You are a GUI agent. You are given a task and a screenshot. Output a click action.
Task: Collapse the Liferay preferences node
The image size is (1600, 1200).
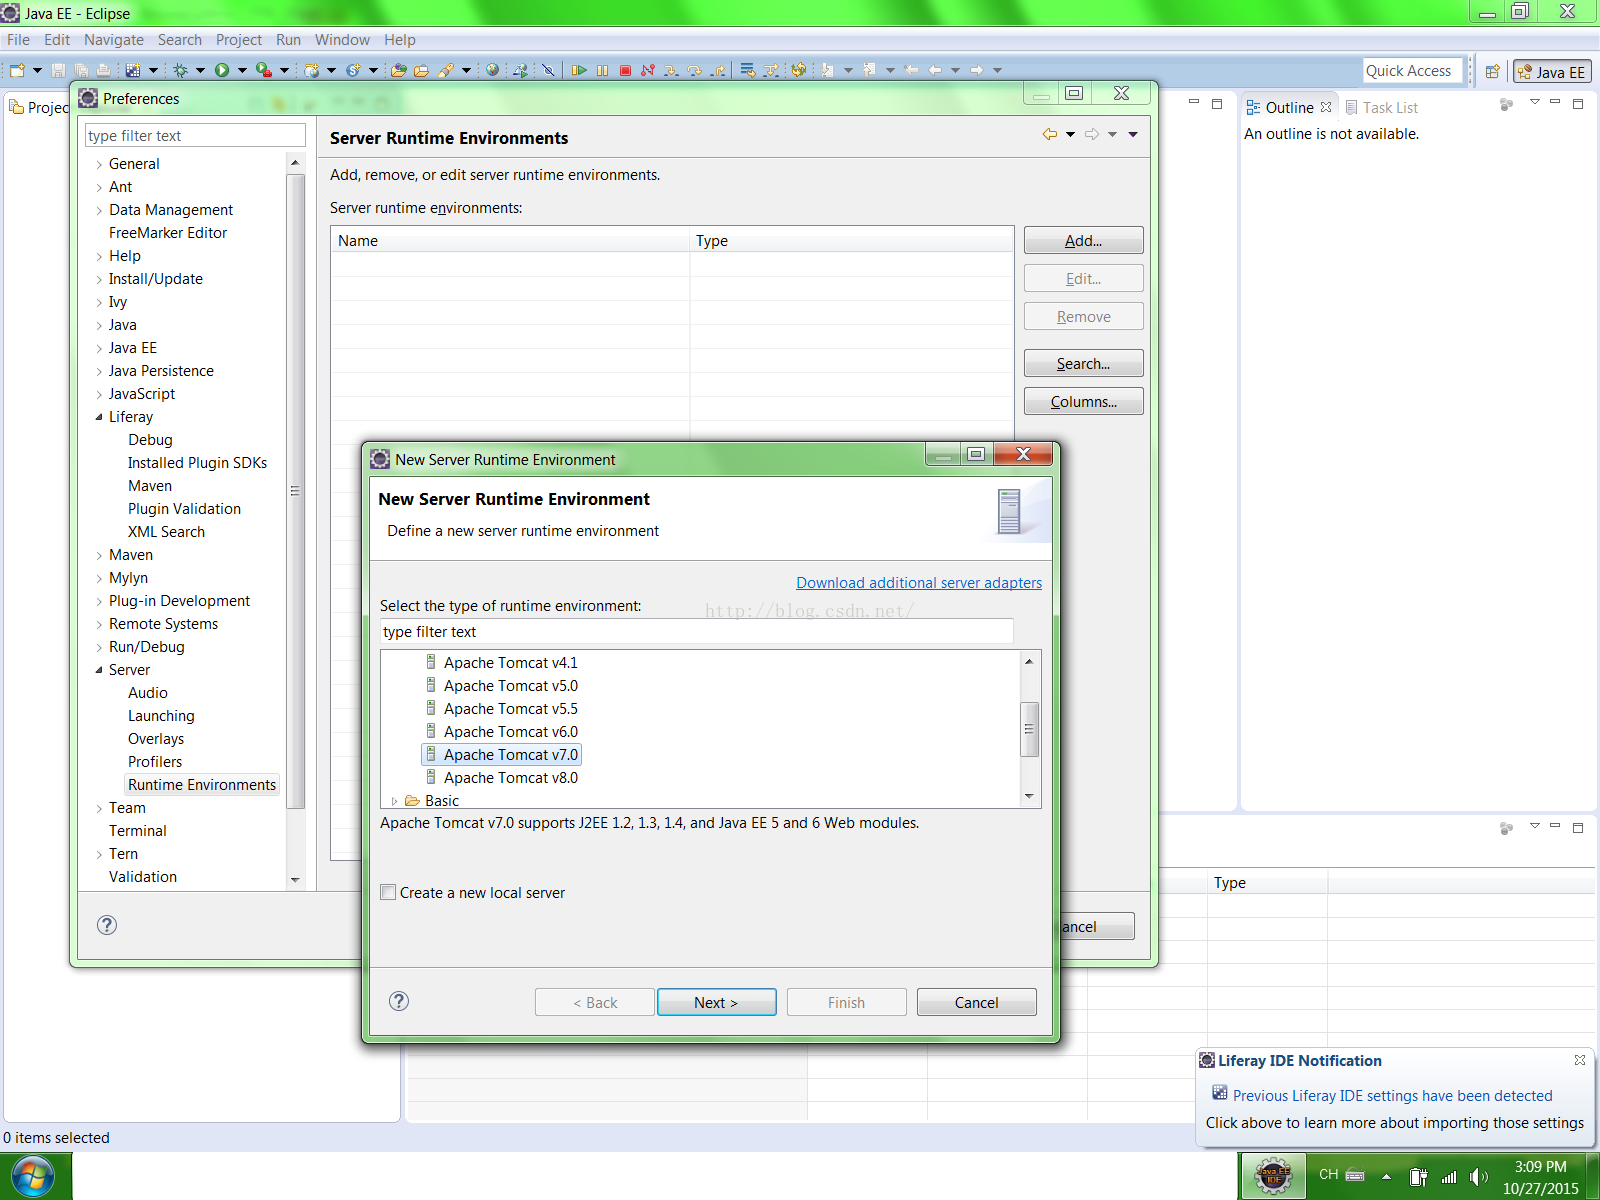tap(99, 417)
